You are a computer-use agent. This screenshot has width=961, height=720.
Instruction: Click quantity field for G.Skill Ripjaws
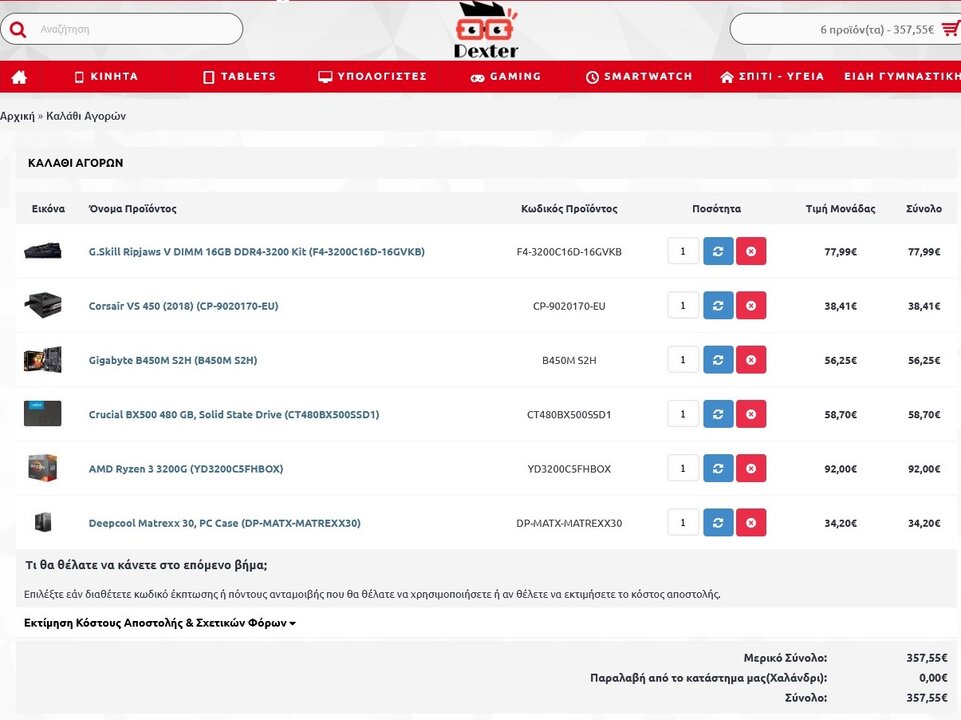pos(683,251)
